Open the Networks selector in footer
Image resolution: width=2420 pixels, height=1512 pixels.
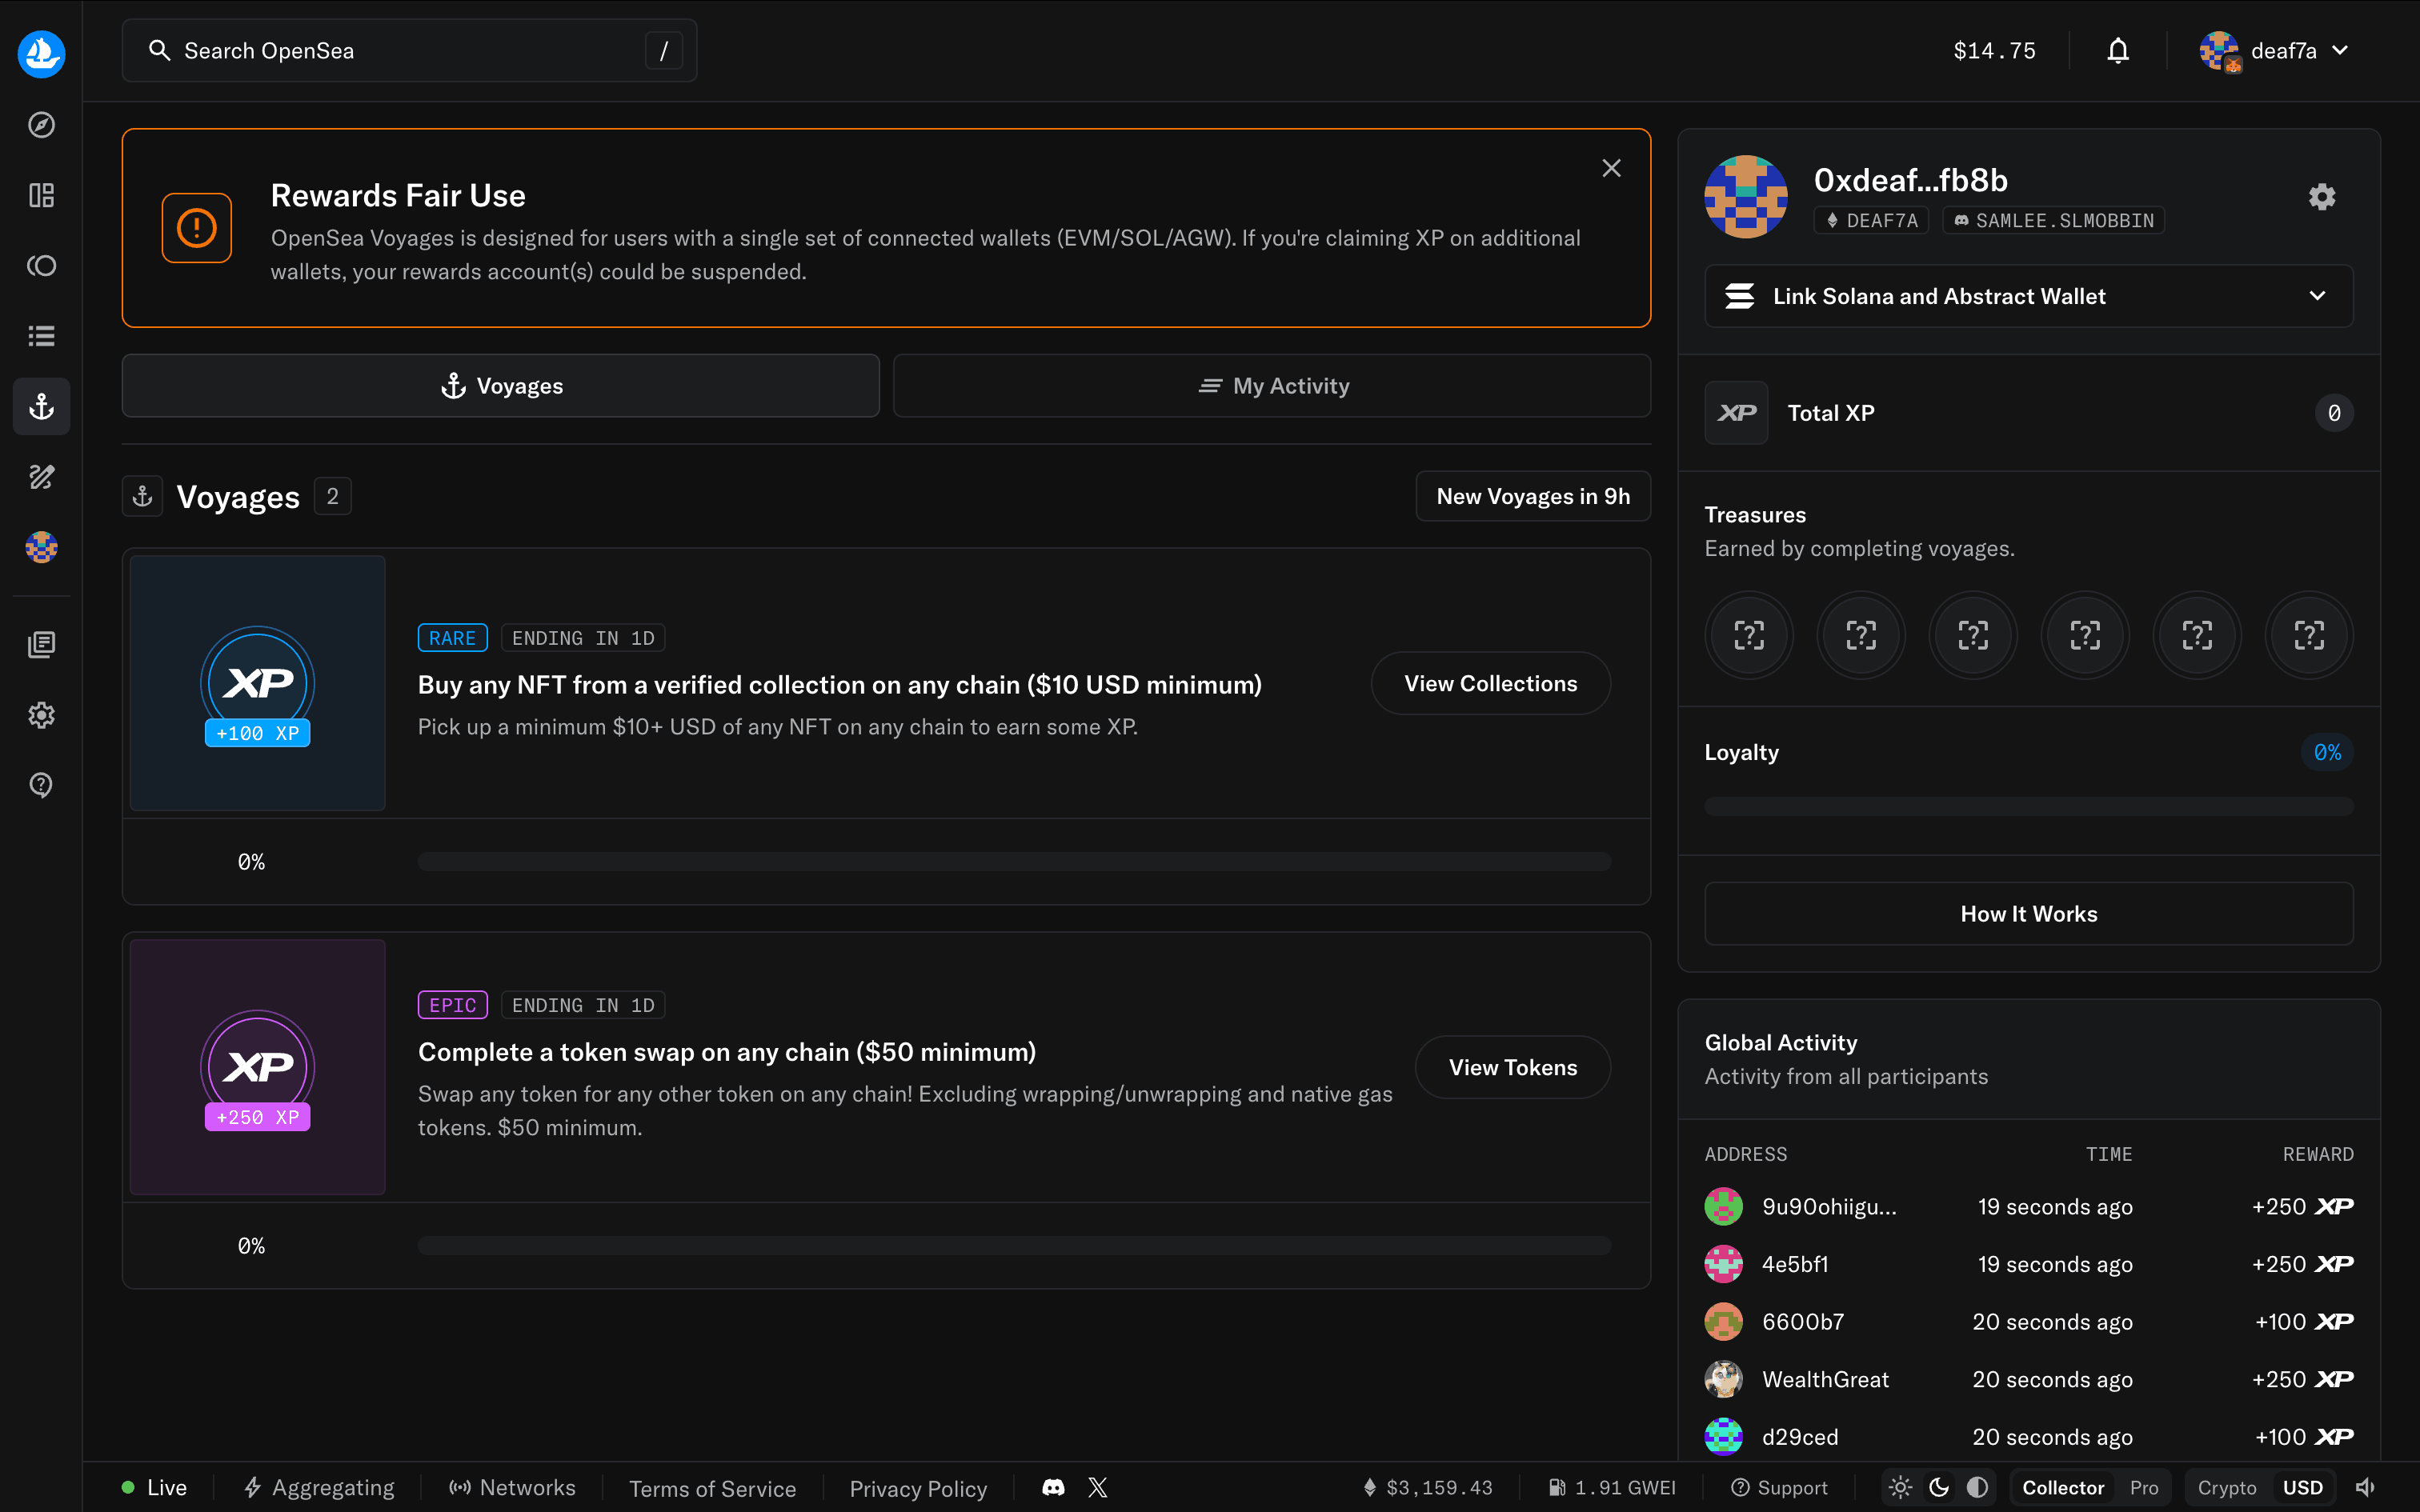point(512,1488)
